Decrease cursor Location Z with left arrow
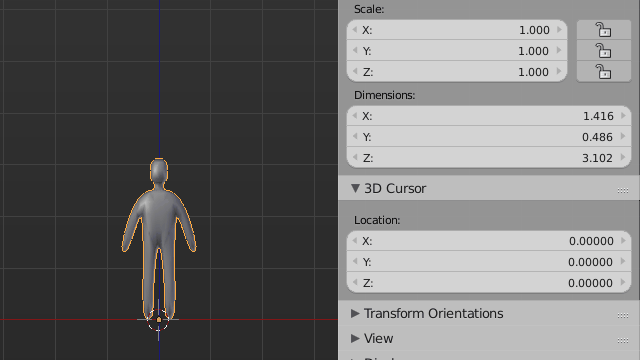This screenshot has width=640, height=360. [355, 282]
